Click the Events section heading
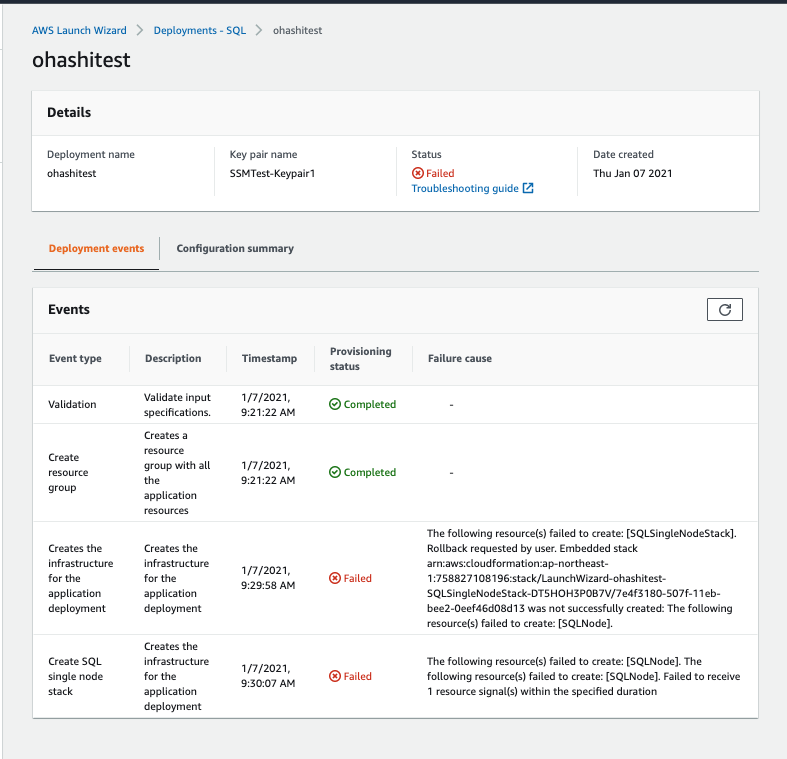This screenshot has width=787, height=759. tap(69, 310)
